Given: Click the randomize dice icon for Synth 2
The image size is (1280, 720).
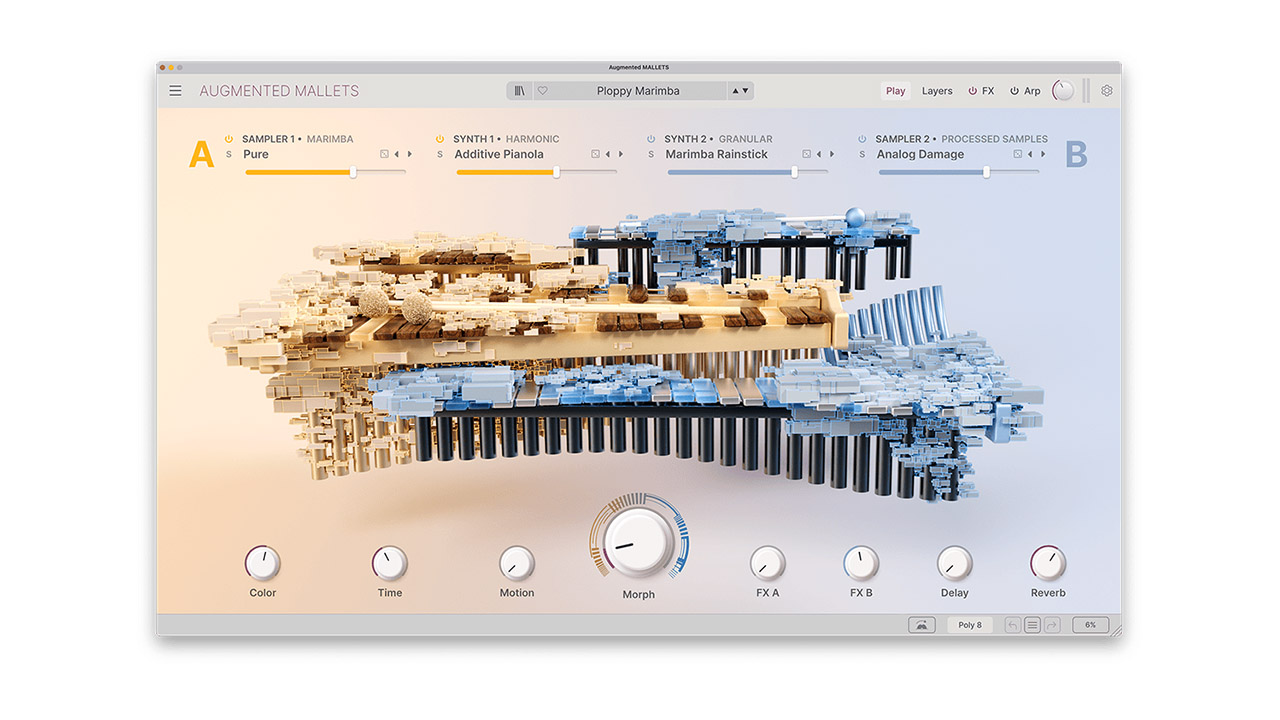Looking at the screenshot, I should coord(806,154).
